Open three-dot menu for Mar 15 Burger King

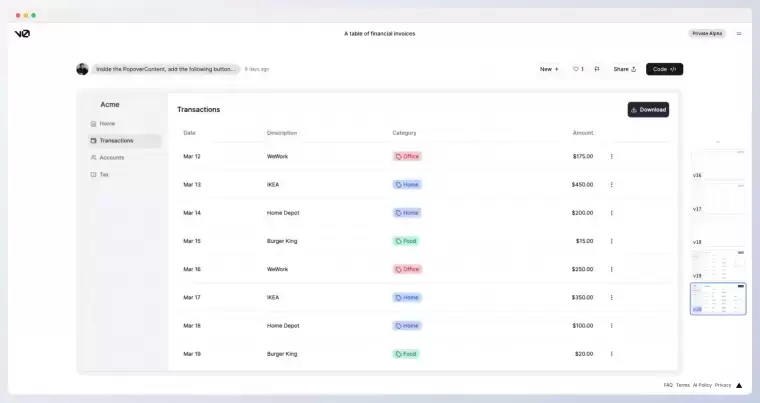click(612, 241)
